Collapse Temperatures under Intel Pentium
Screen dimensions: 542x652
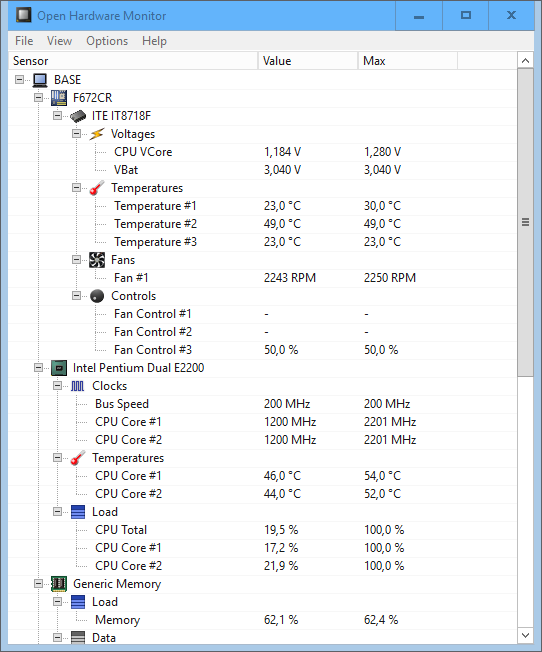[x=57, y=457]
